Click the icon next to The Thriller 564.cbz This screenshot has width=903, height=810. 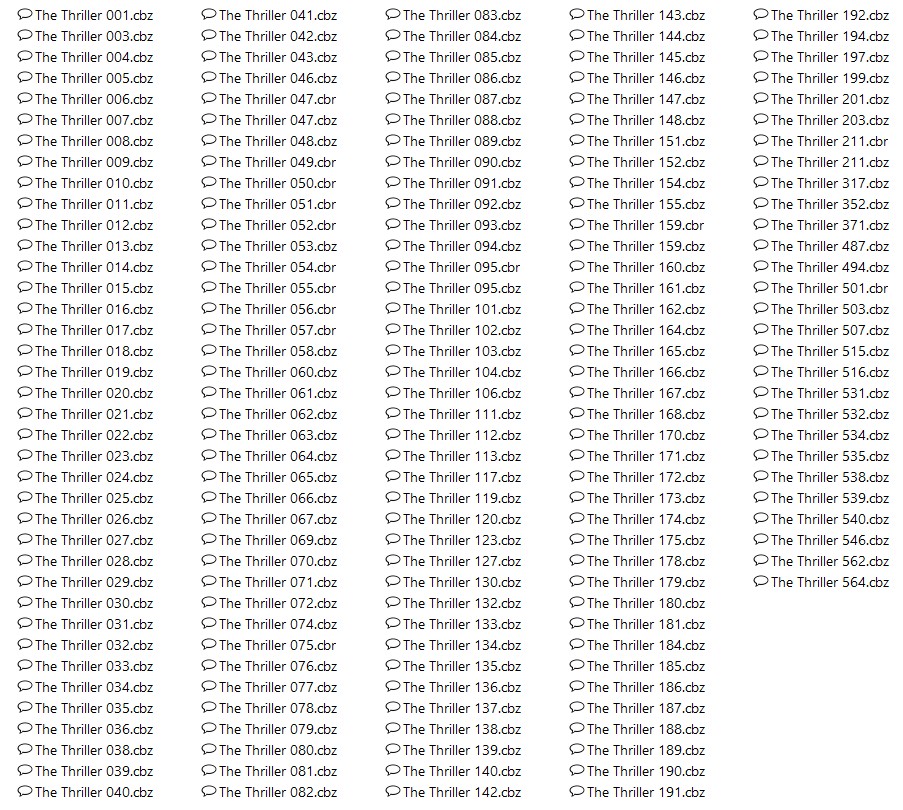[x=761, y=581]
